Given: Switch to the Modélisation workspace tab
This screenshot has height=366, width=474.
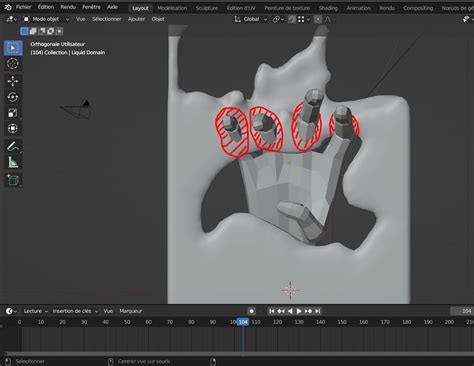Looking at the screenshot, I should (x=172, y=8).
